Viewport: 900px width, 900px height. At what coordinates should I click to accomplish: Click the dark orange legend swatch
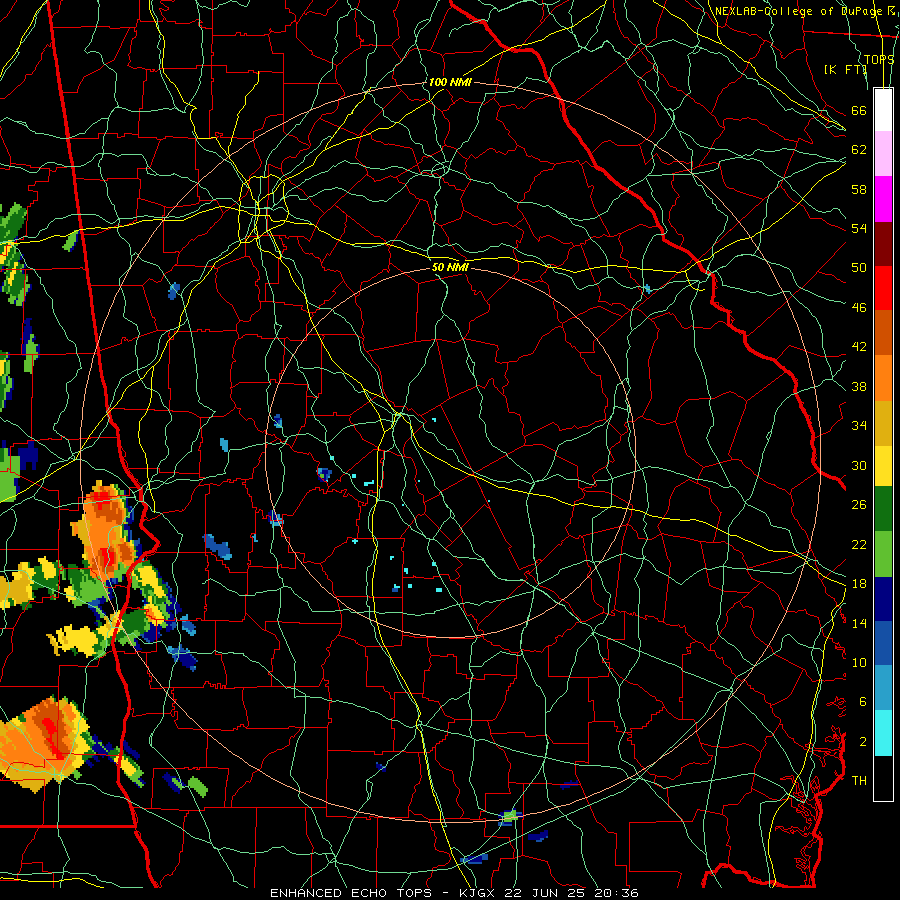(x=883, y=332)
